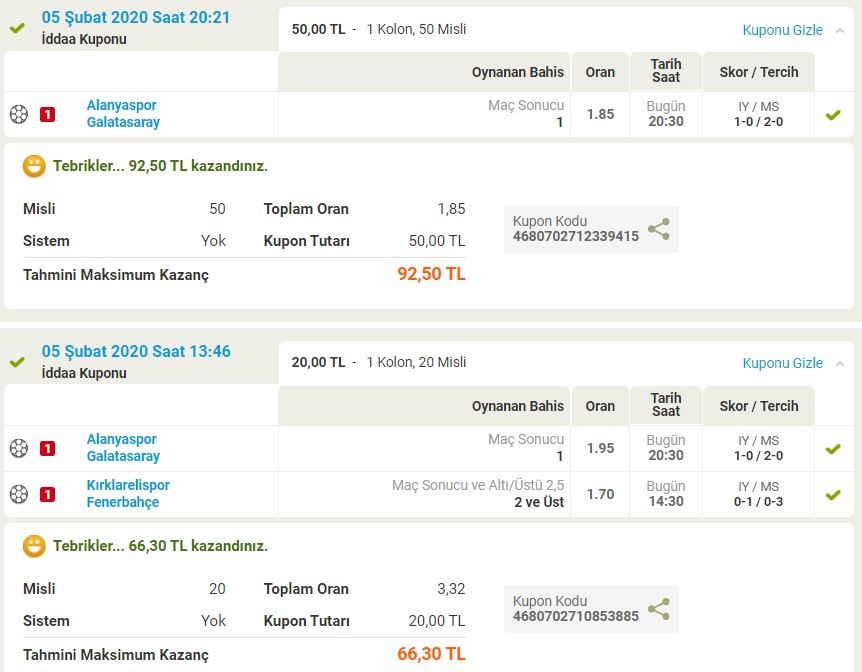Open the 05 Şubat 2020 Saat 20:21 coupon
This screenshot has height=672, width=862.
pyautogui.click(x=136, y=18)
